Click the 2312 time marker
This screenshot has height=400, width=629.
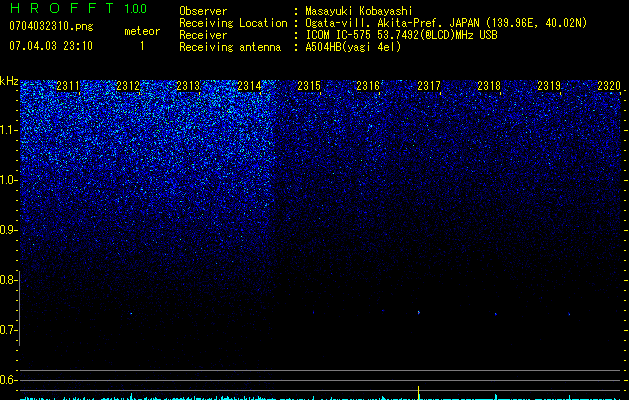[128, 85]
